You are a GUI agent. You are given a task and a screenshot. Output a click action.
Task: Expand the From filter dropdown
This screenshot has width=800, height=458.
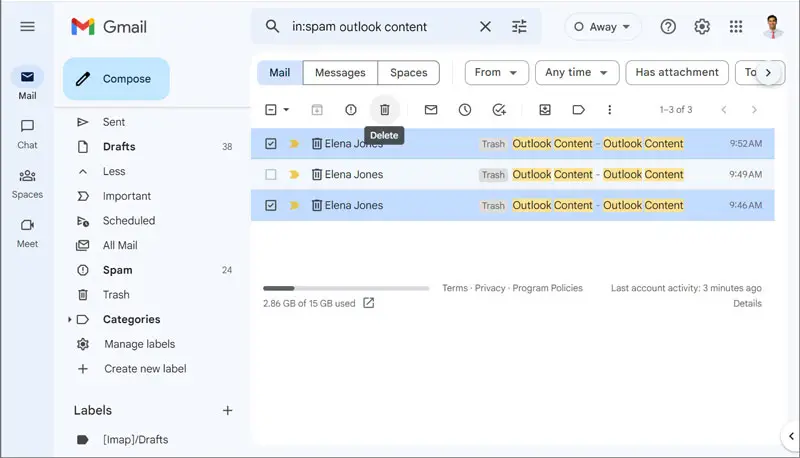click(x=497, y=73)
